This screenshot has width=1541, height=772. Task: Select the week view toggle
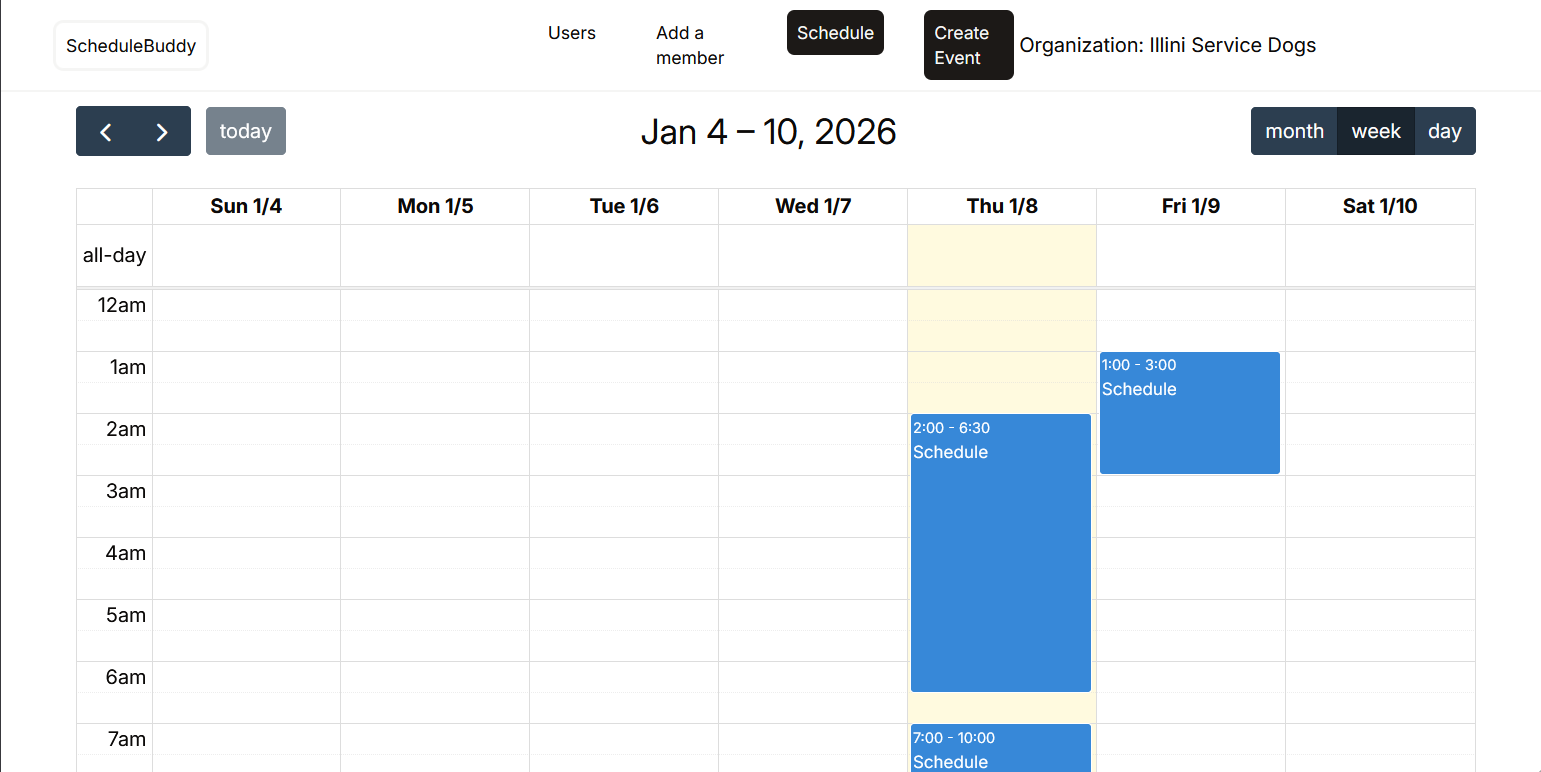[1376, 131]
